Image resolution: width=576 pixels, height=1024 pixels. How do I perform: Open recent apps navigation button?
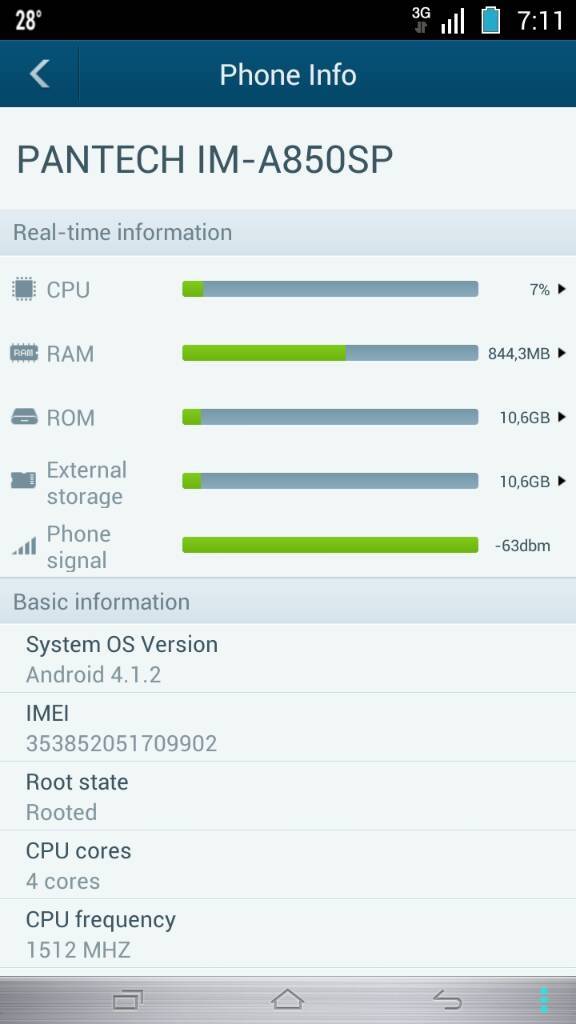128,999
